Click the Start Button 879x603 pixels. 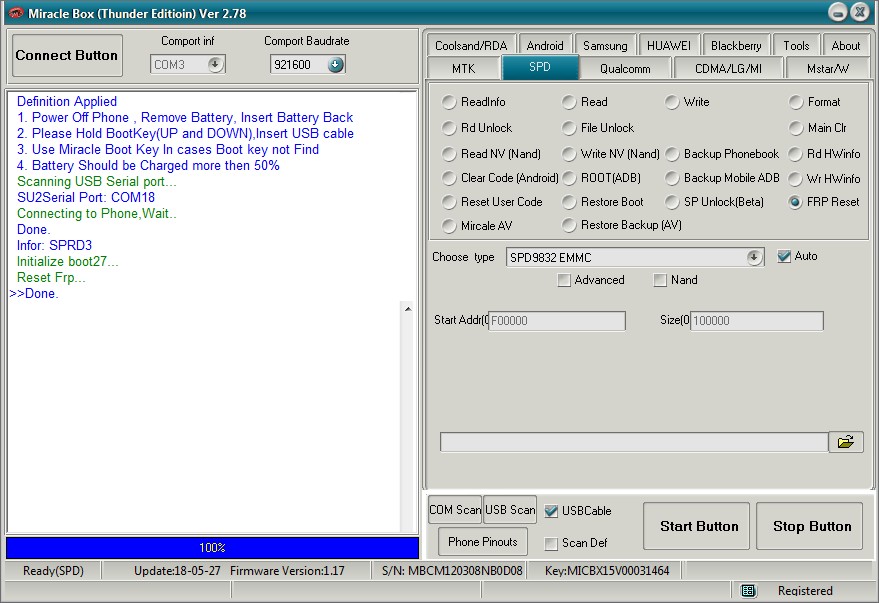[x=696, y=526]
